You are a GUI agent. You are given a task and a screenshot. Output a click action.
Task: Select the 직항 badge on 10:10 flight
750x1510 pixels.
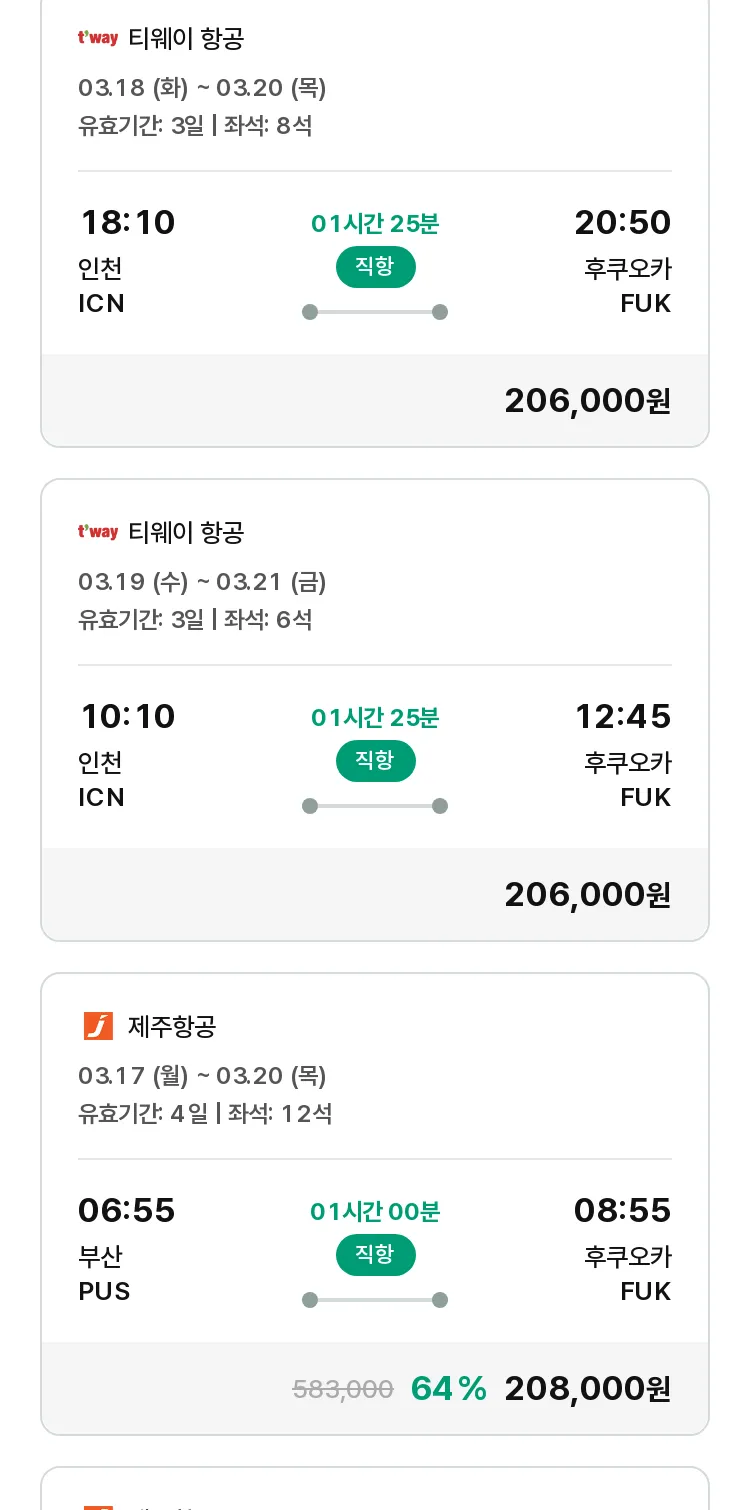(x=375, y=761)
